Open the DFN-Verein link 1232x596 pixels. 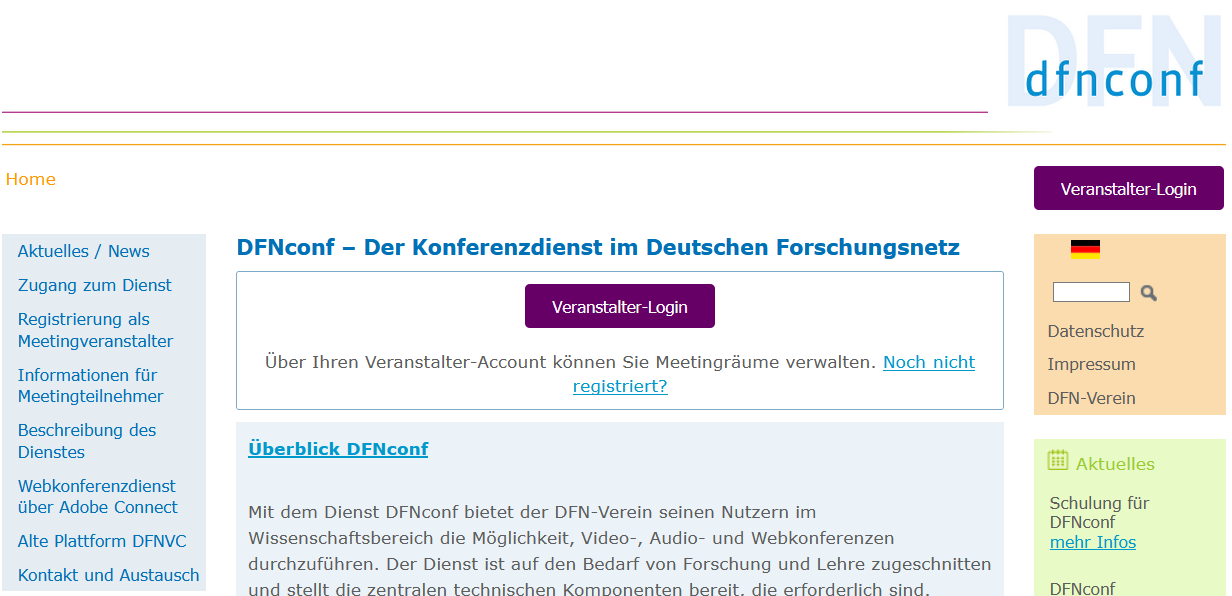[1092, 398]
